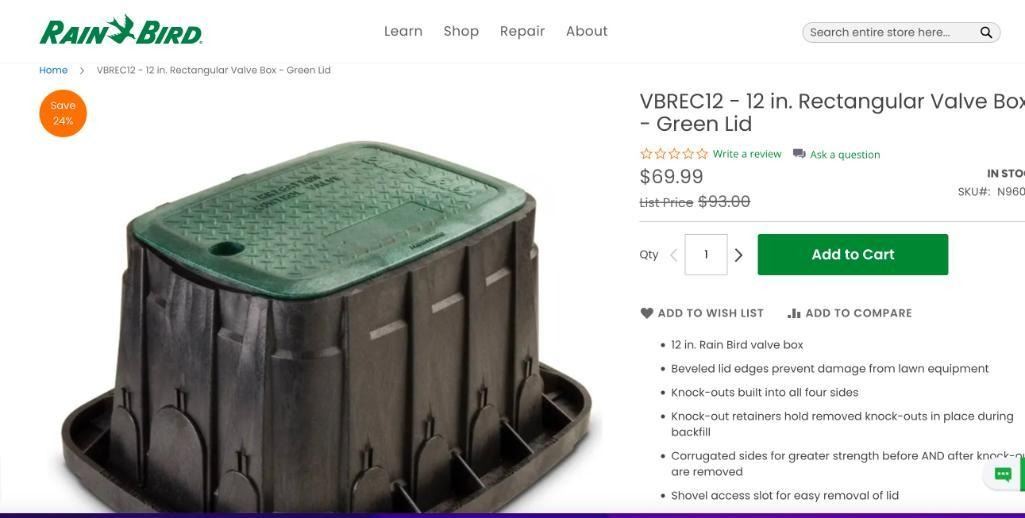This screenshot has height=518, width=1025.
Task: Open the Learn menu
Action: point(403,31)
